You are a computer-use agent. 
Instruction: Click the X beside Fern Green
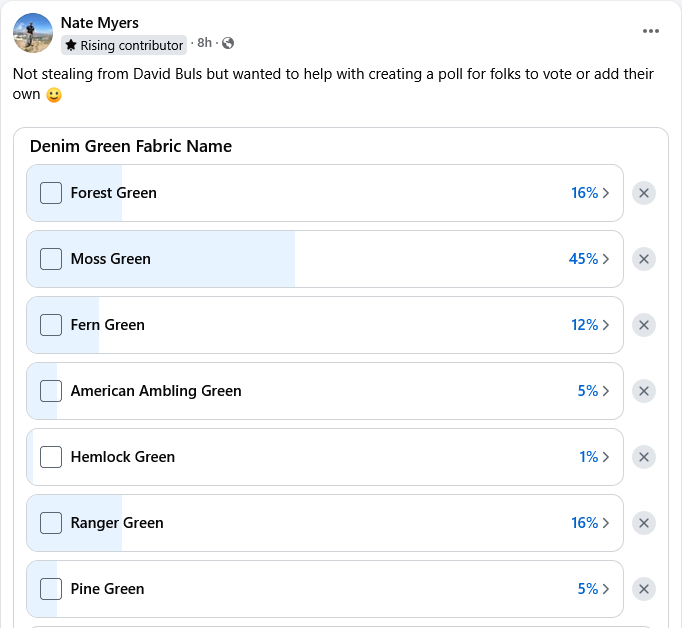coord(644,325)
